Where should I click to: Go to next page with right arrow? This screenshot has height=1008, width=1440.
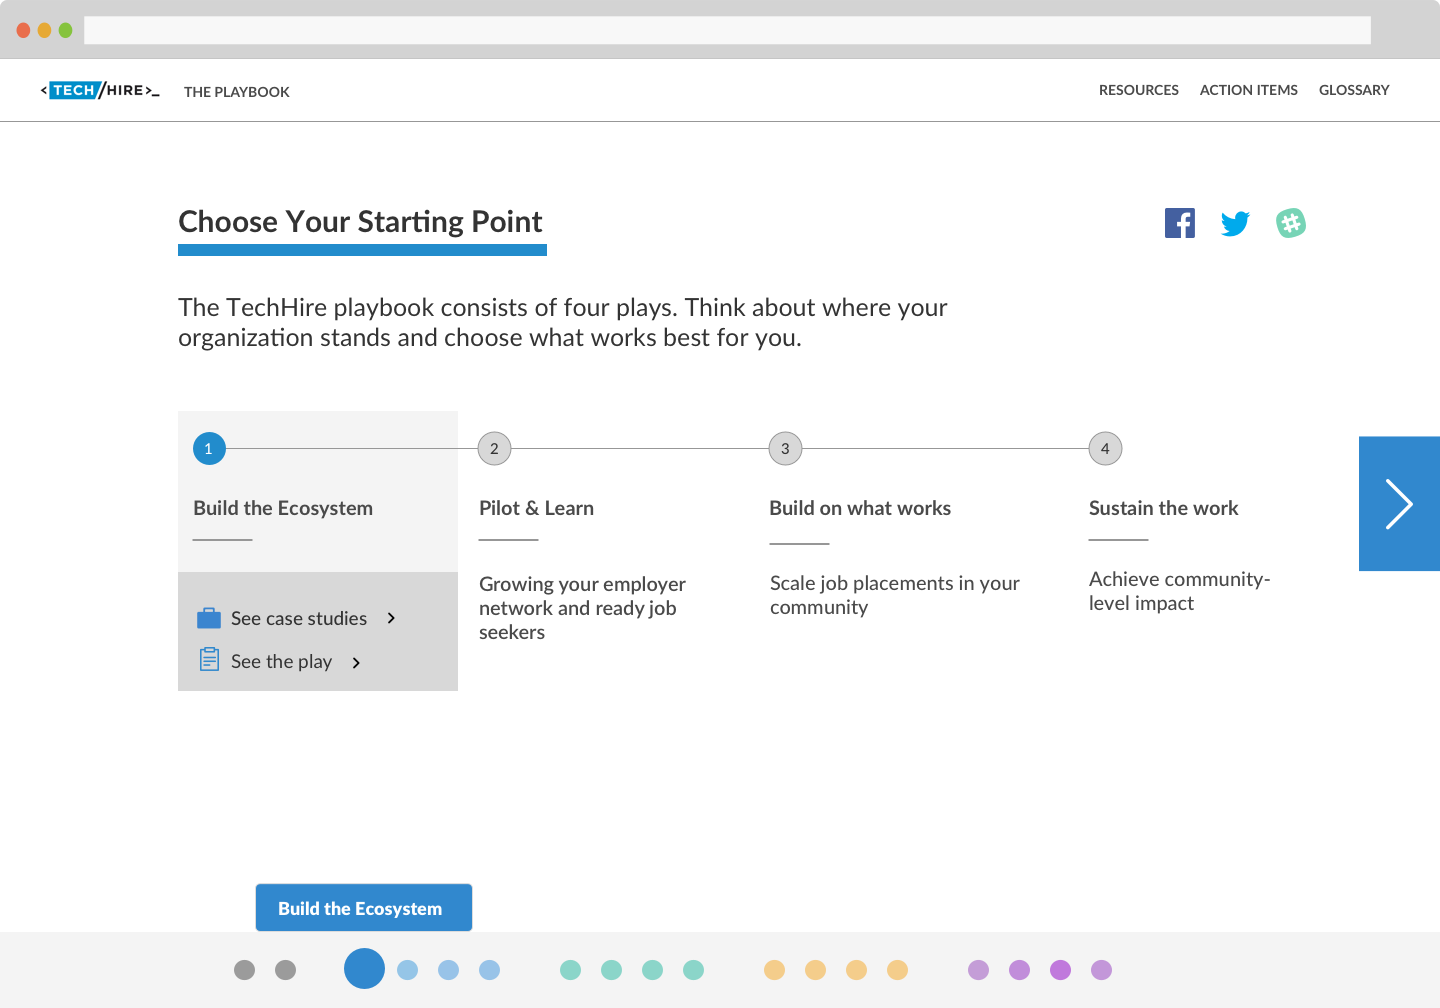click(x=1399, y=504)
